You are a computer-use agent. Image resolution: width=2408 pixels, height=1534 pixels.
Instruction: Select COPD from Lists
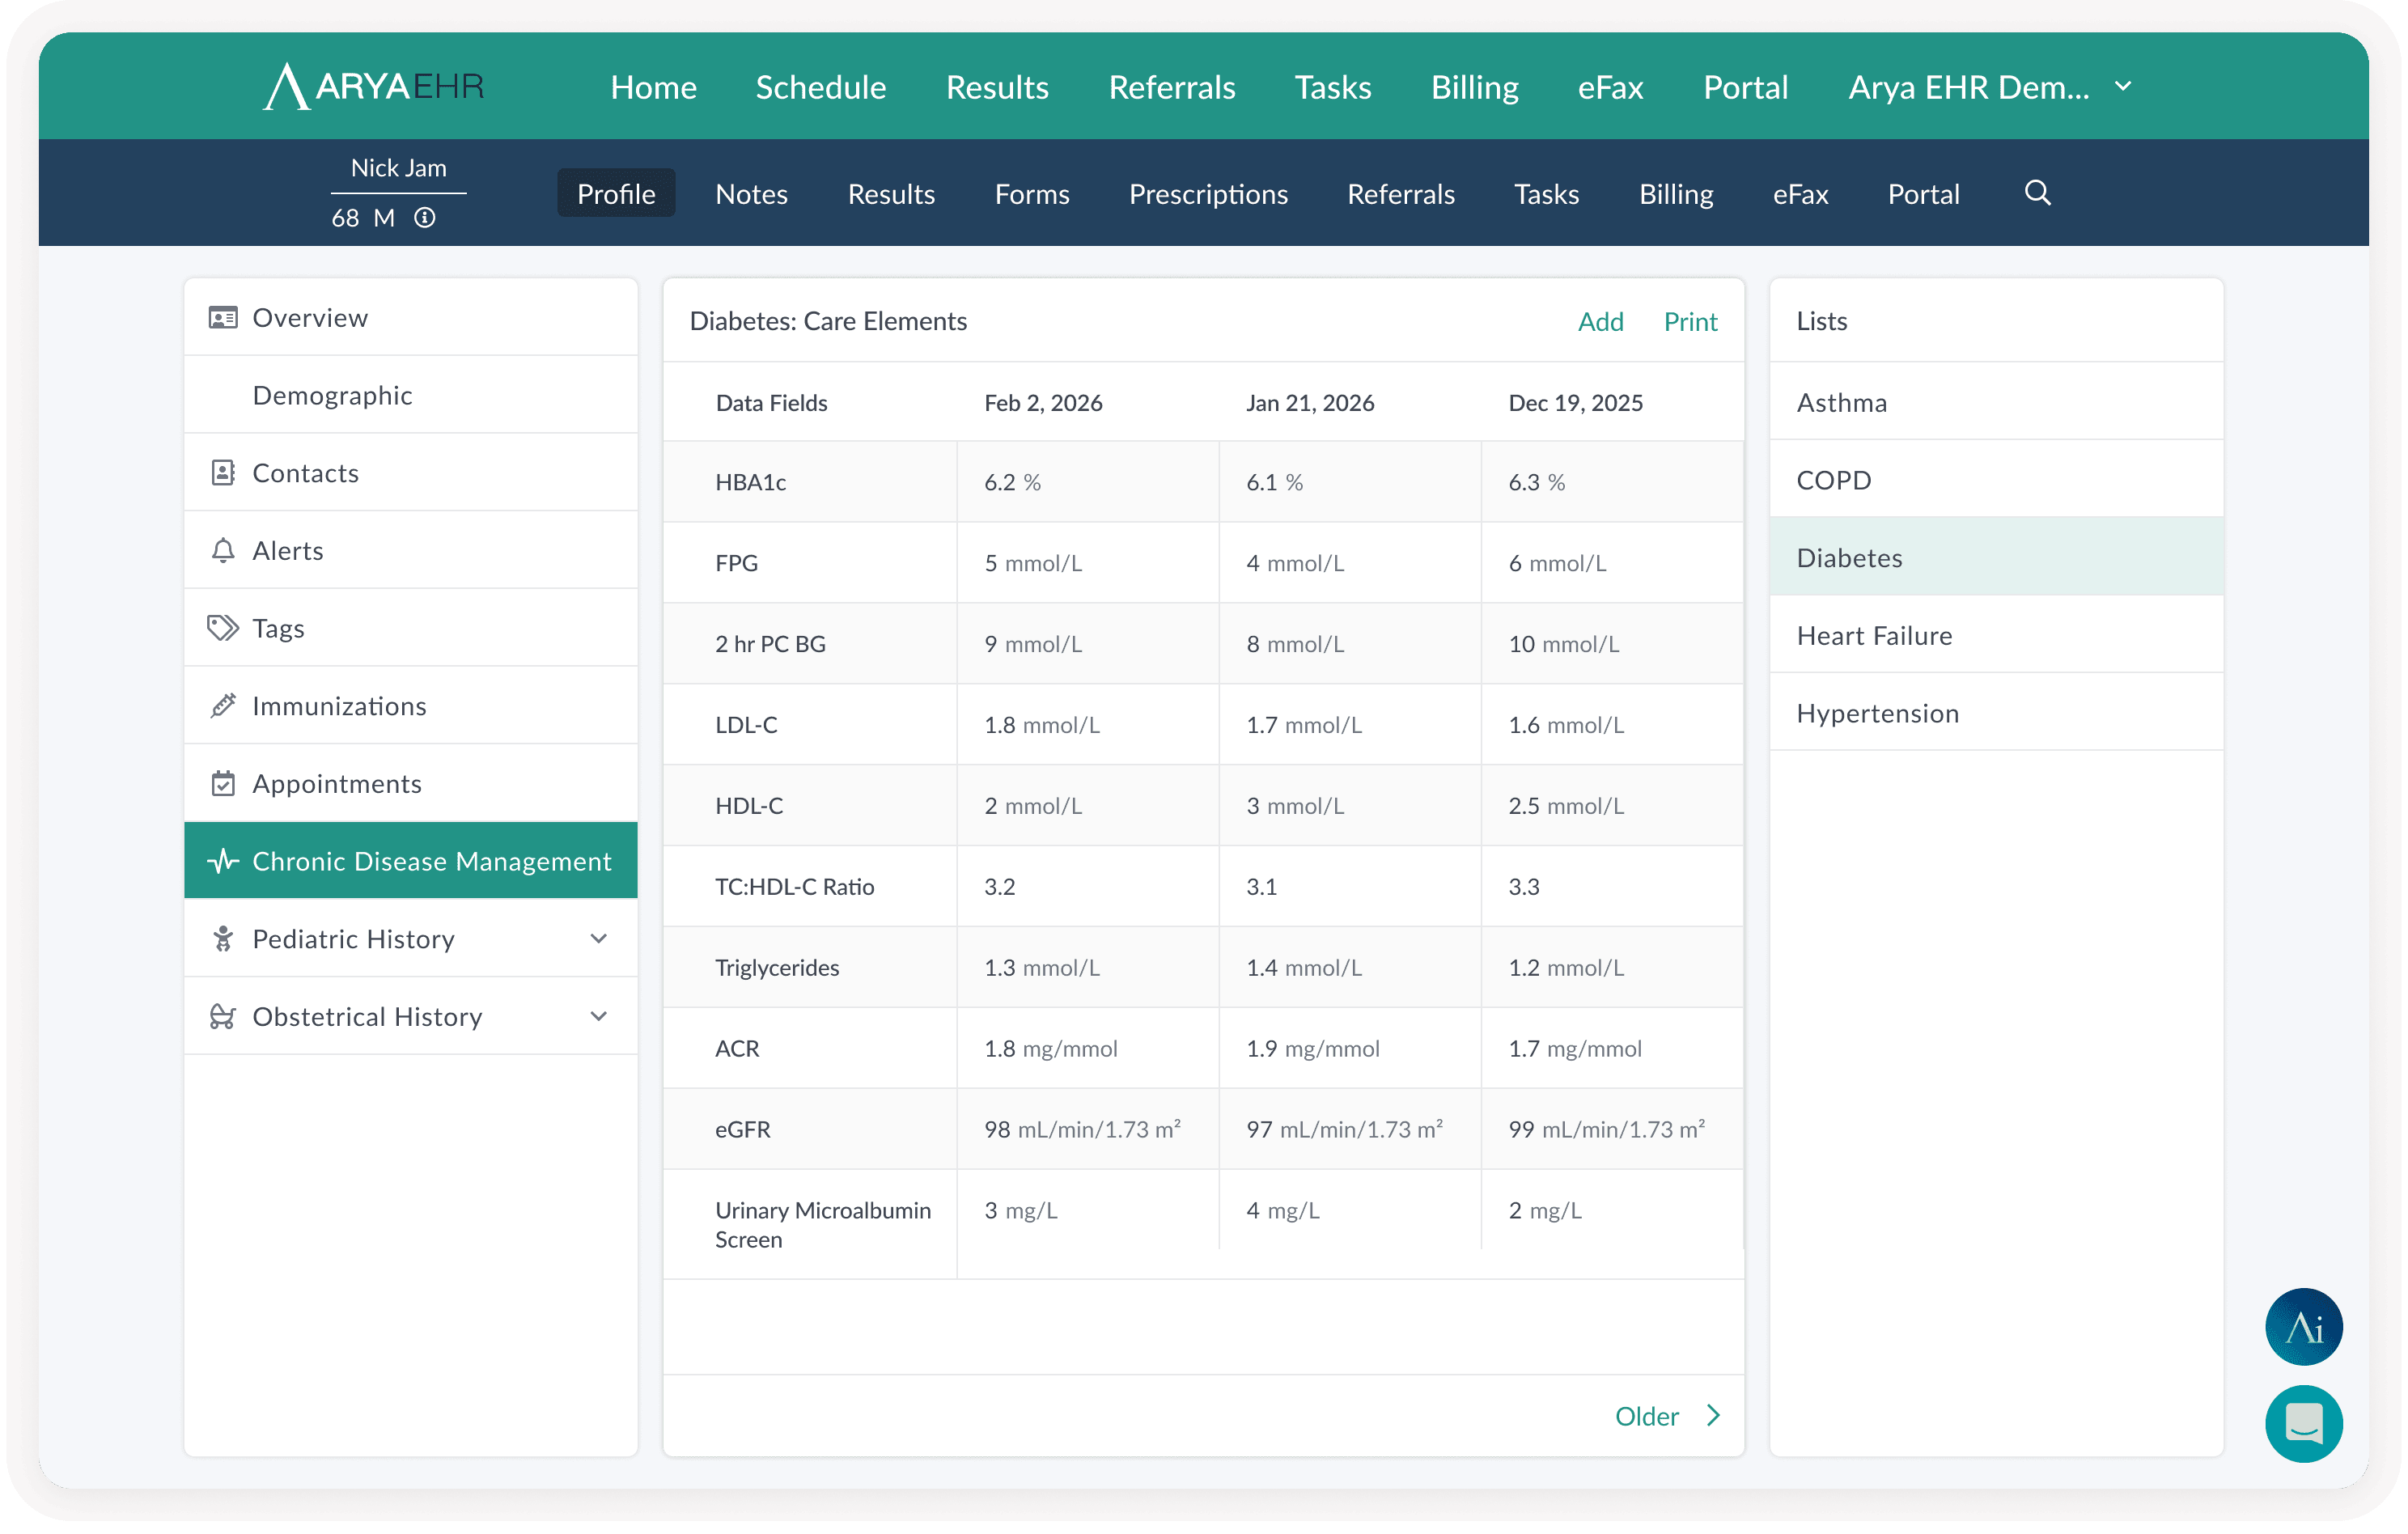click(x=1995, y=479)
